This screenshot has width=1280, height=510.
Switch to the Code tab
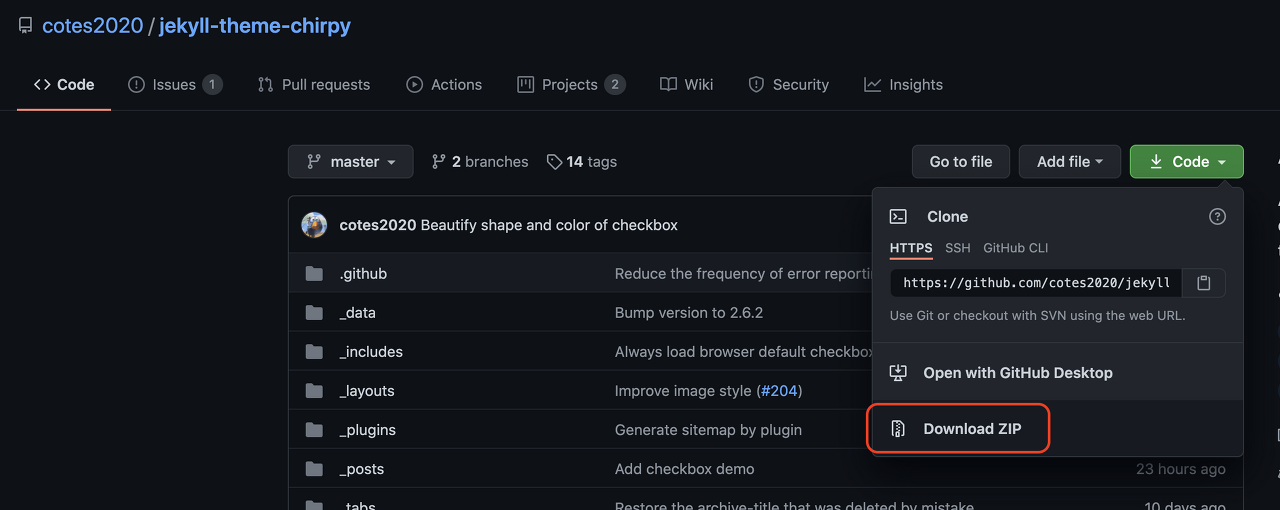(64, 84)
